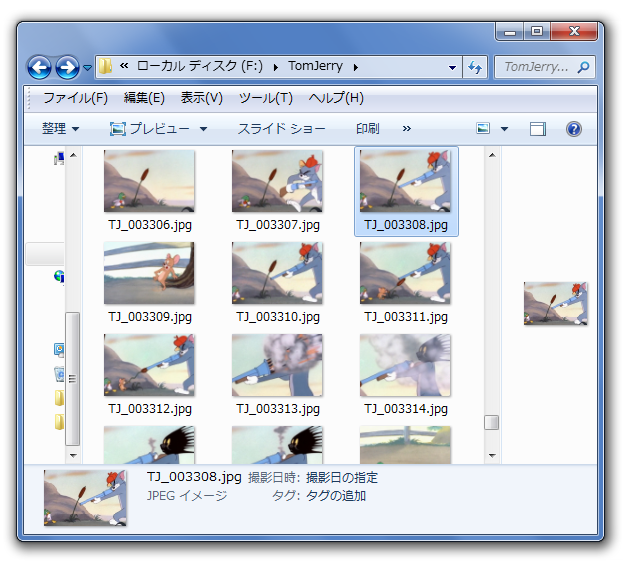Click the file name label TJ_003314.jpg

406,409
